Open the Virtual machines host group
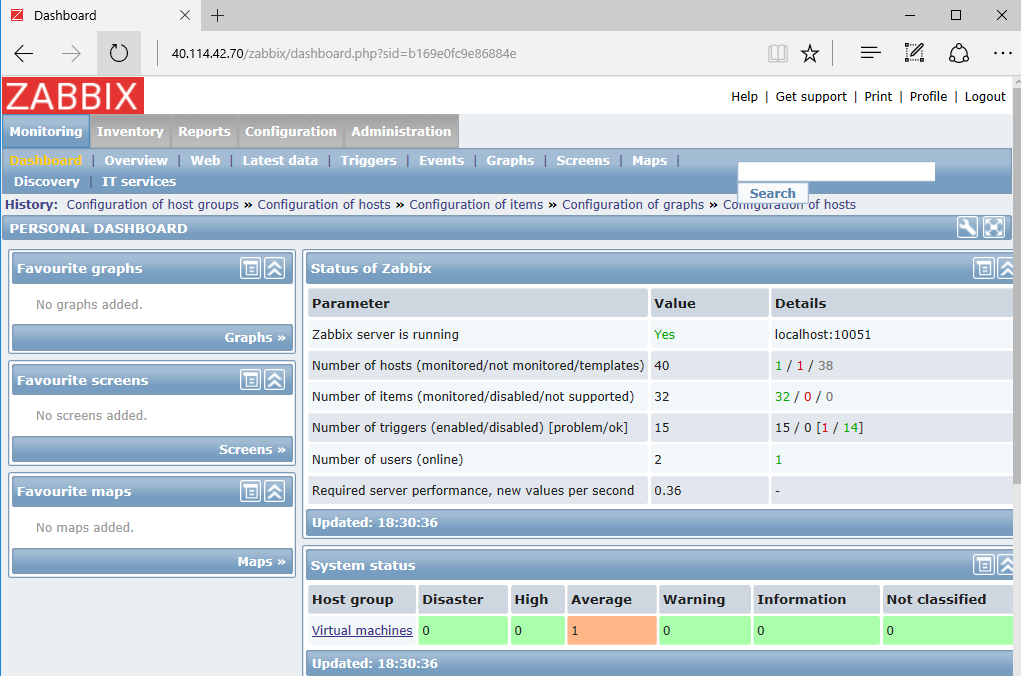The image size is (1021, 676). [362, 630]
